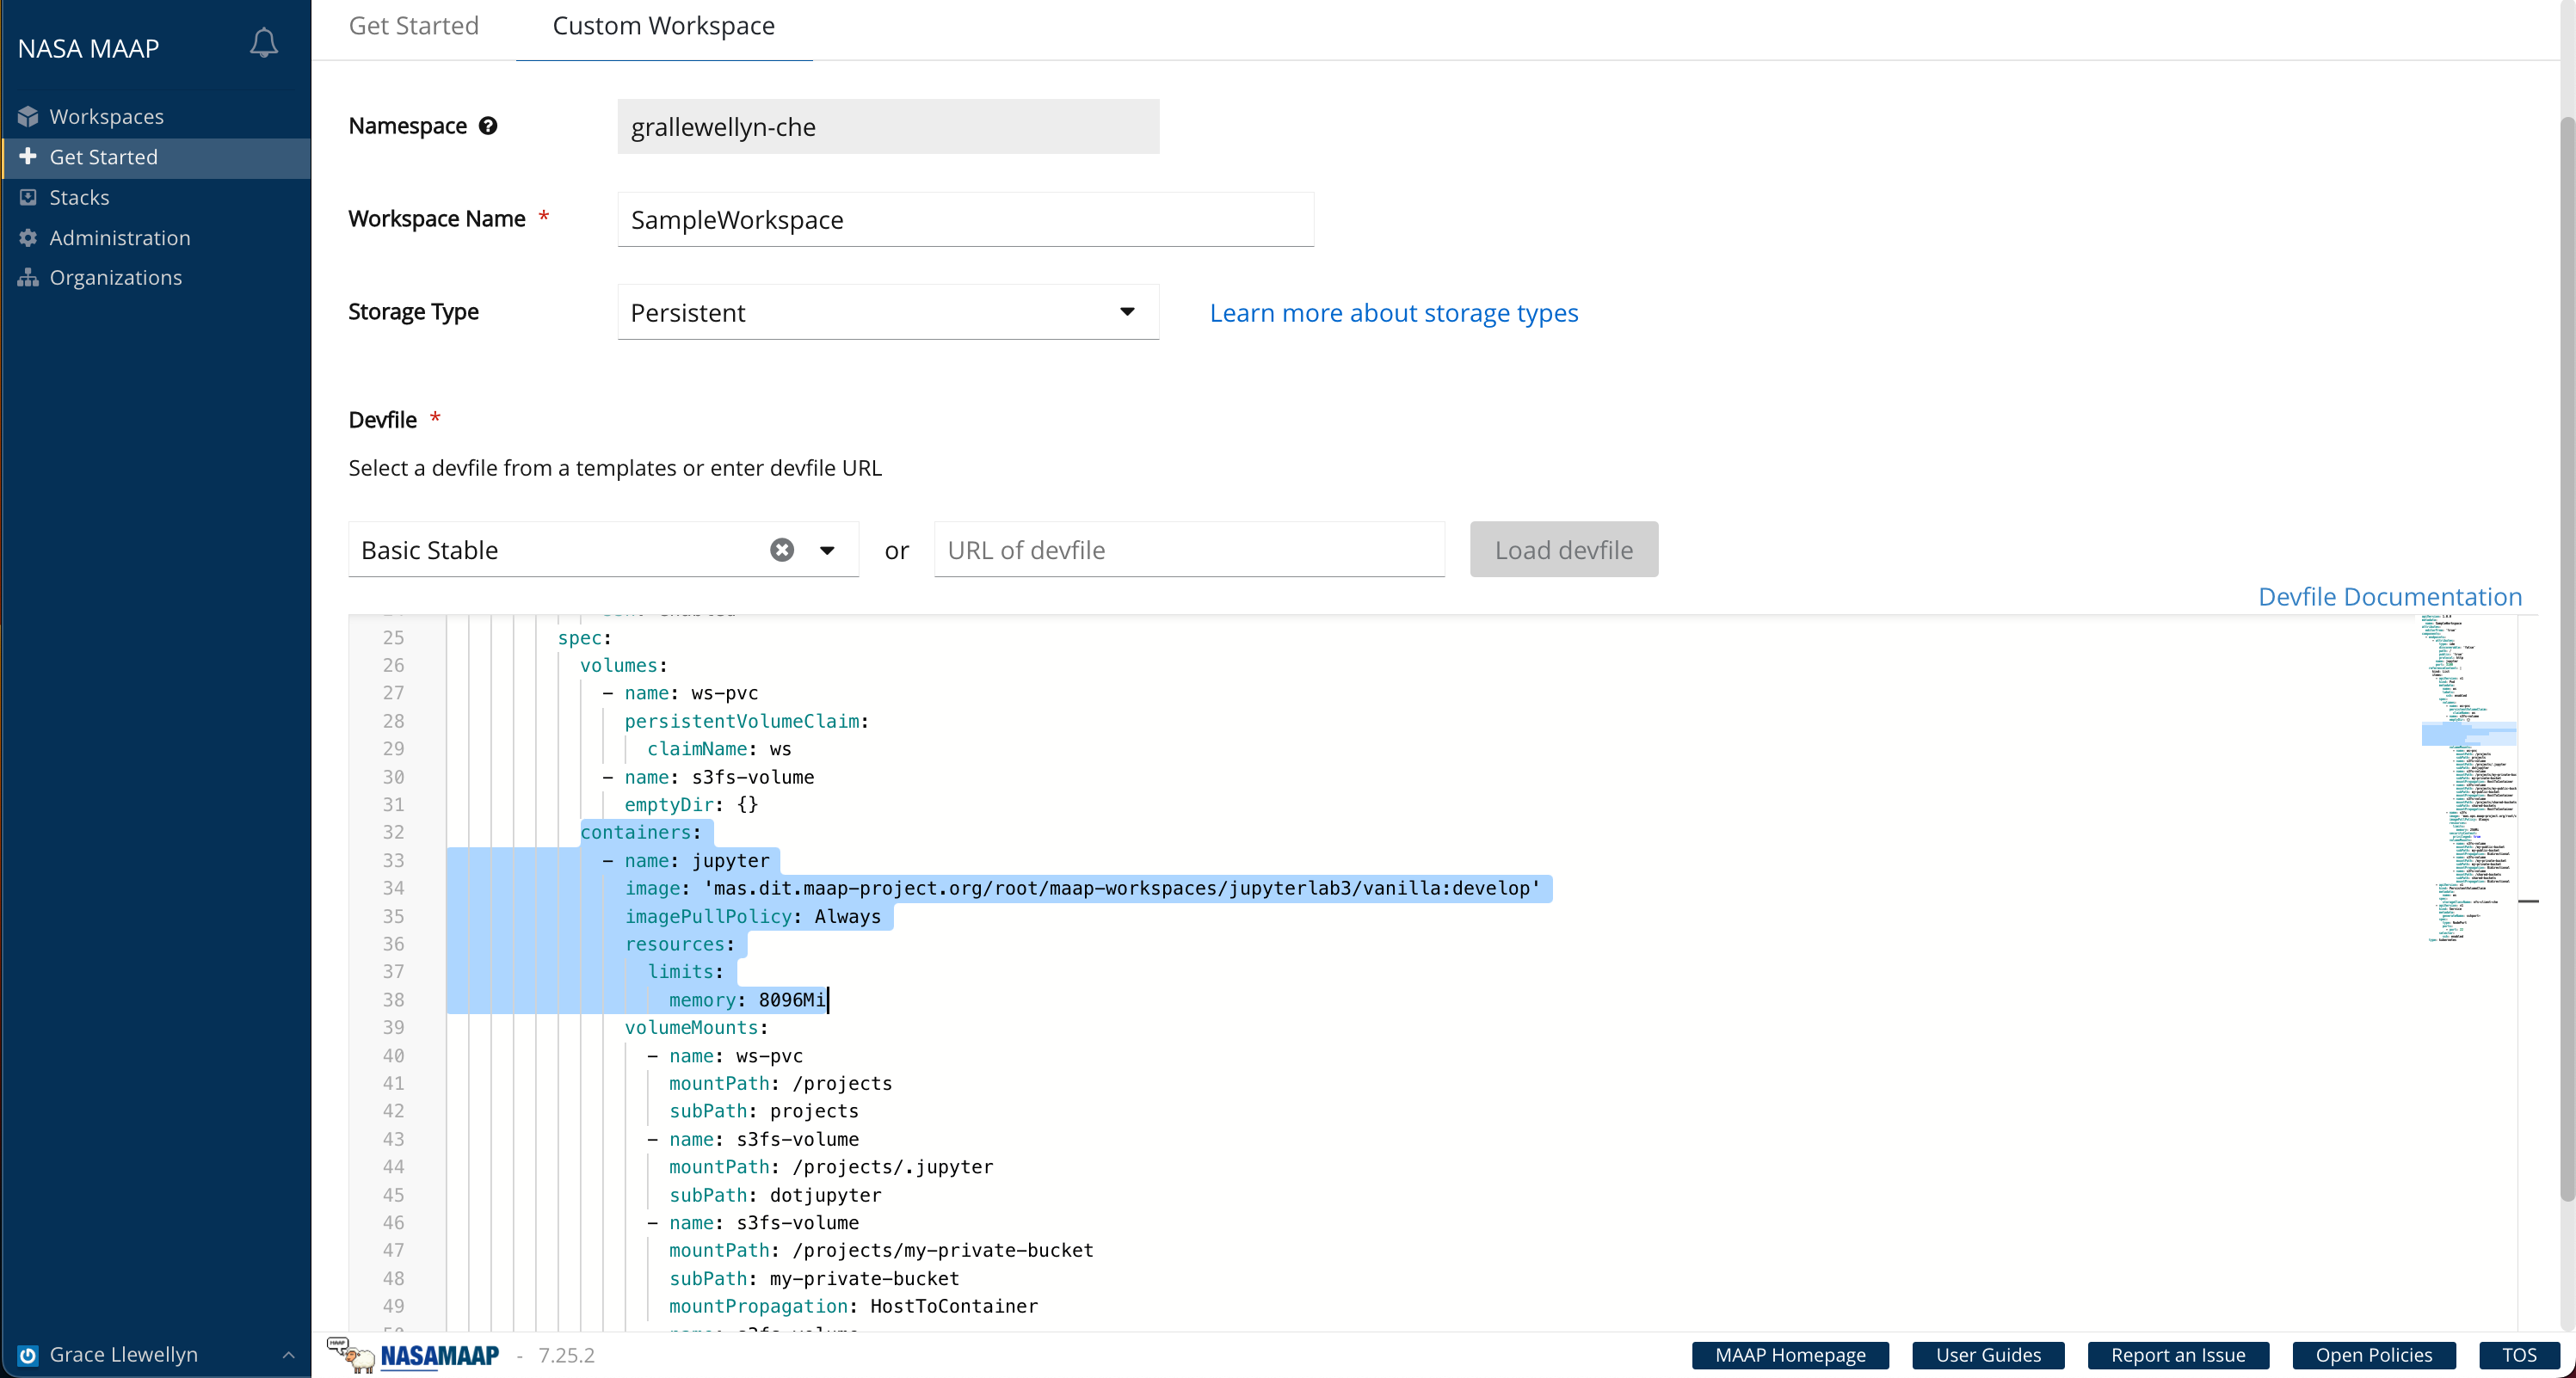Open Learn more about storage types link
This screenshot has height=1378, width=2576.
tap(1394, 313)
